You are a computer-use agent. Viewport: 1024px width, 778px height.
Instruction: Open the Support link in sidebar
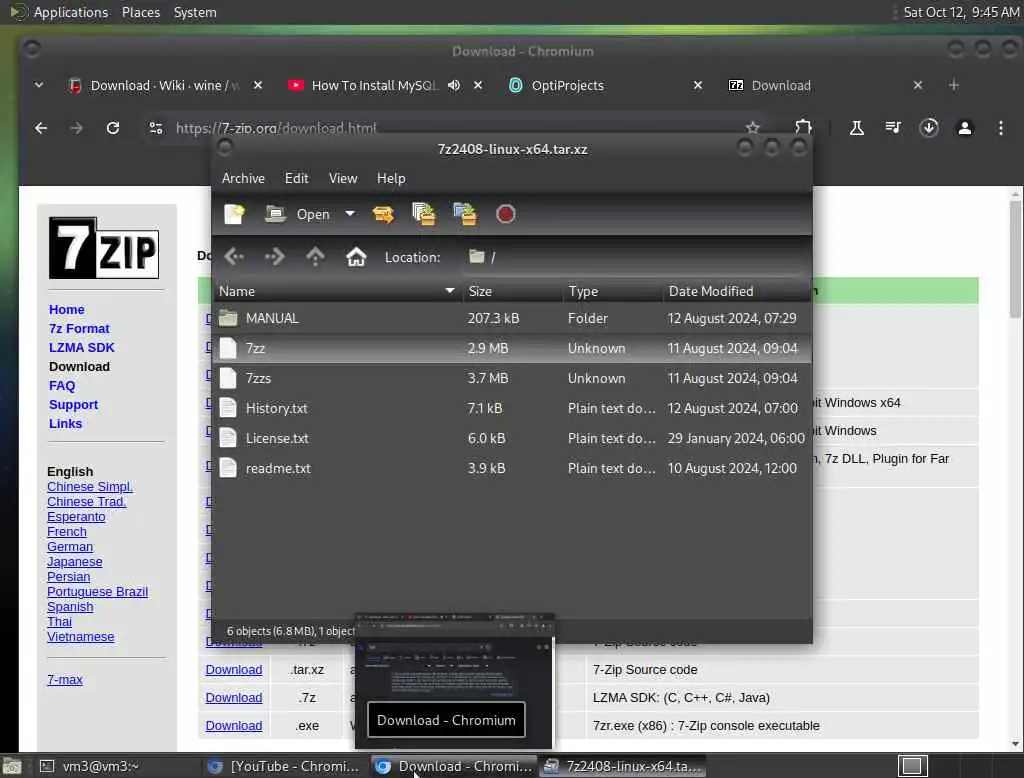[x=73, y=404]
